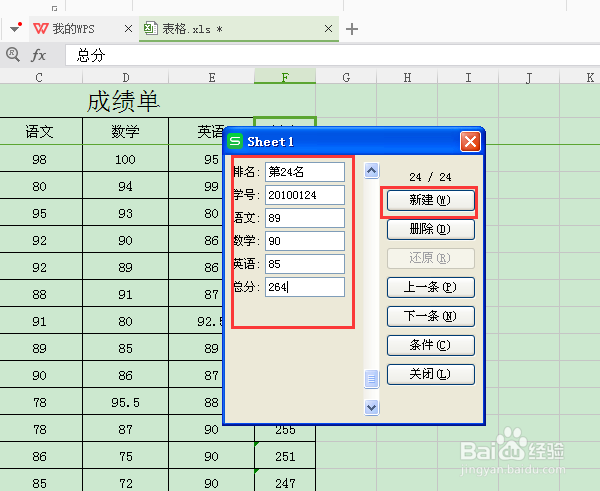Viewport: 600px width, 491px height.
Task: Click the cell with 100 in 数学 column
Action: pos(126,159)
